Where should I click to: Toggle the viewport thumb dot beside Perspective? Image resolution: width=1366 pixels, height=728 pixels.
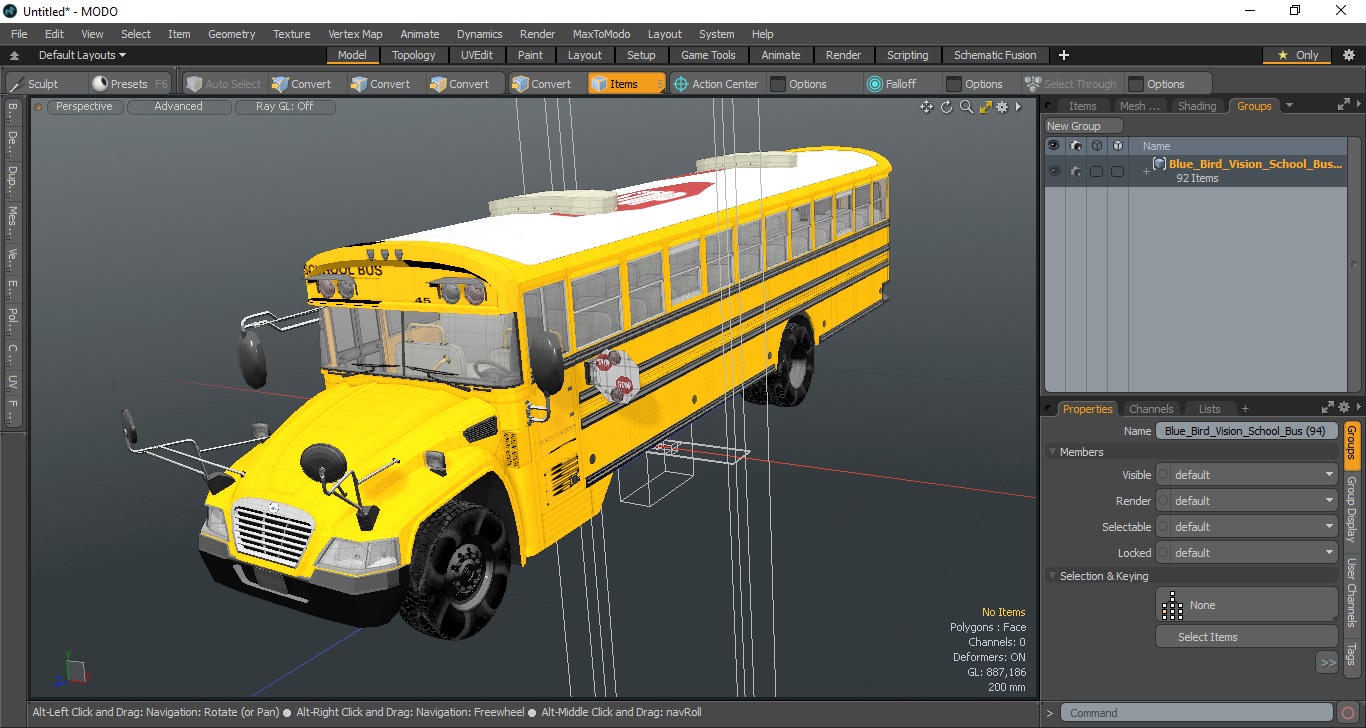(39, 107)
